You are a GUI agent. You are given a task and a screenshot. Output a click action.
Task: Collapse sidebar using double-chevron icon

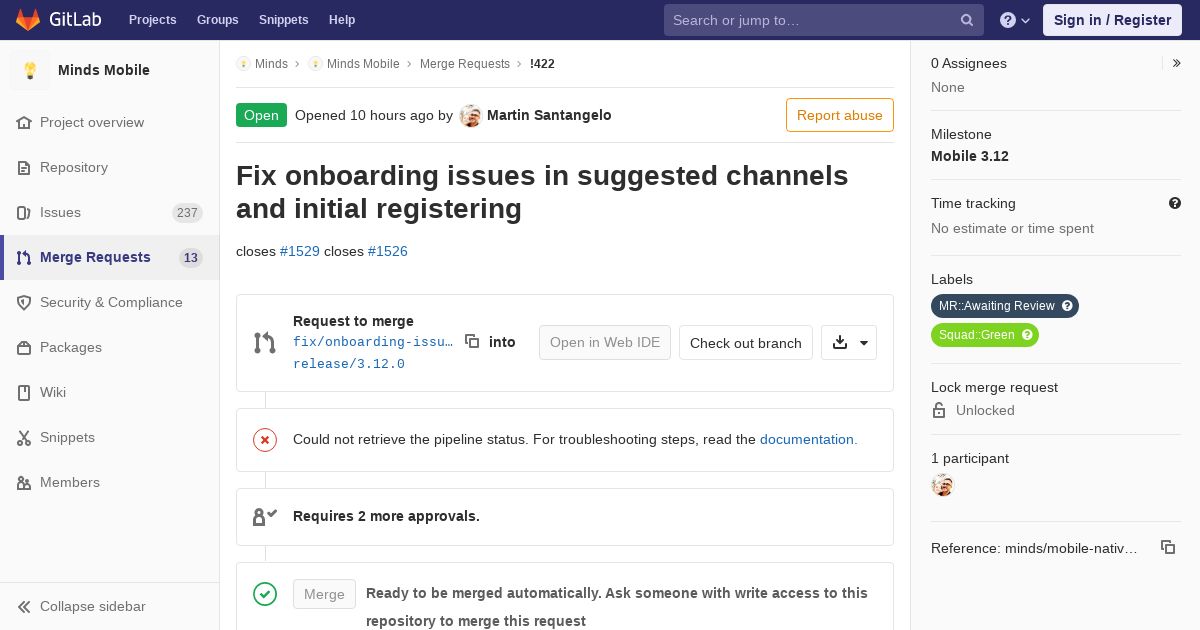(24, 606)
